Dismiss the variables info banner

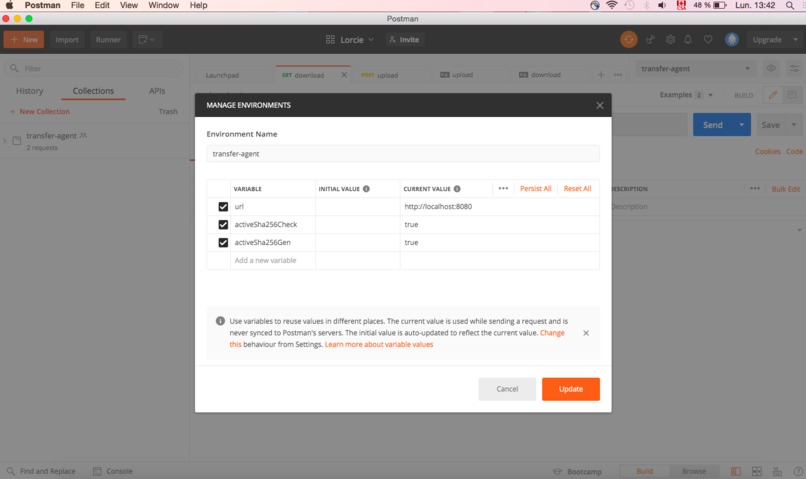586,333
